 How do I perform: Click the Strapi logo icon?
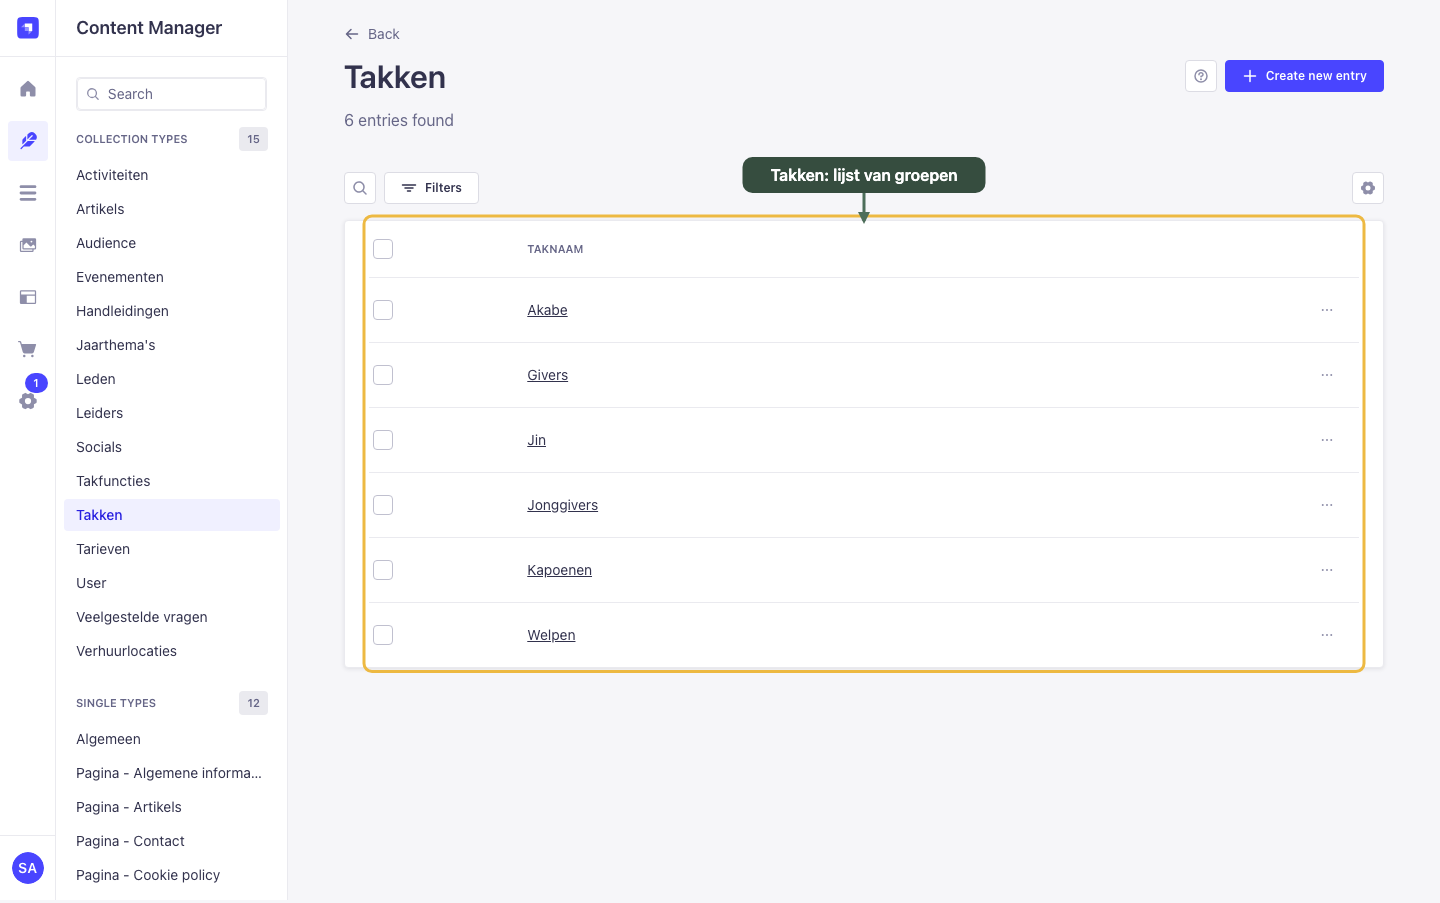click(x=28, y=28)
